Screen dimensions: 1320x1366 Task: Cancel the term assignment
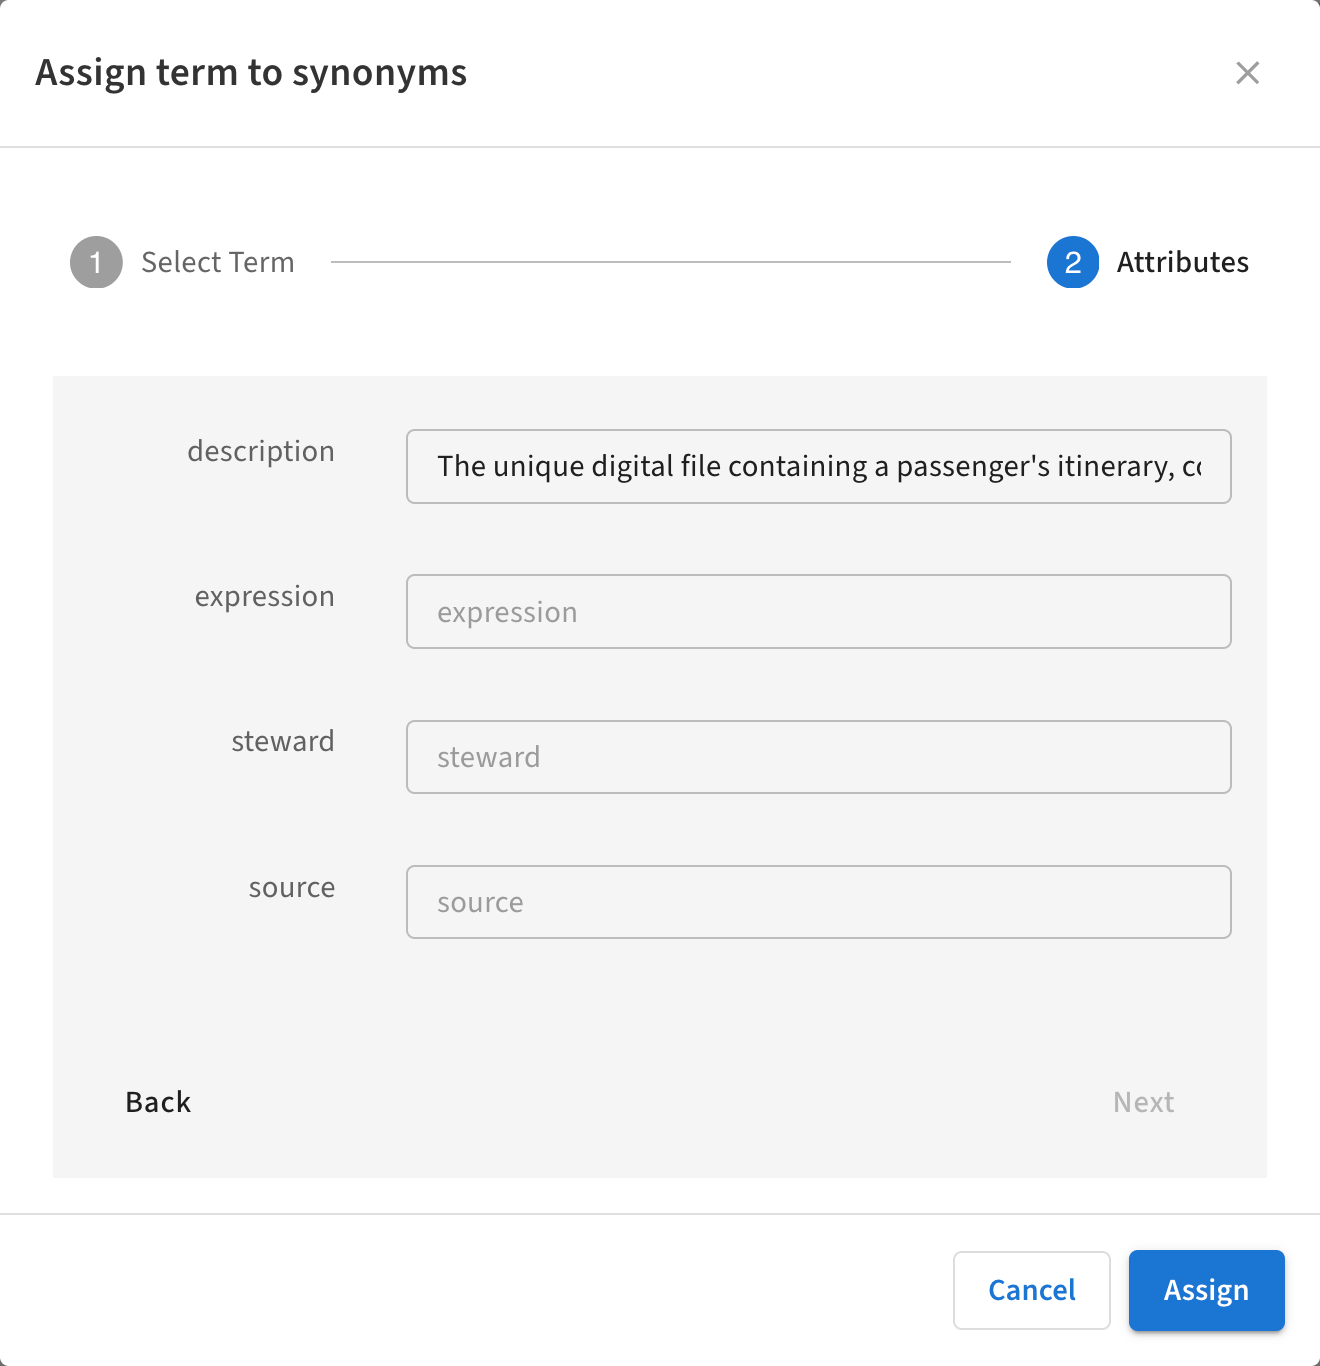[x=1031, y=1290]
